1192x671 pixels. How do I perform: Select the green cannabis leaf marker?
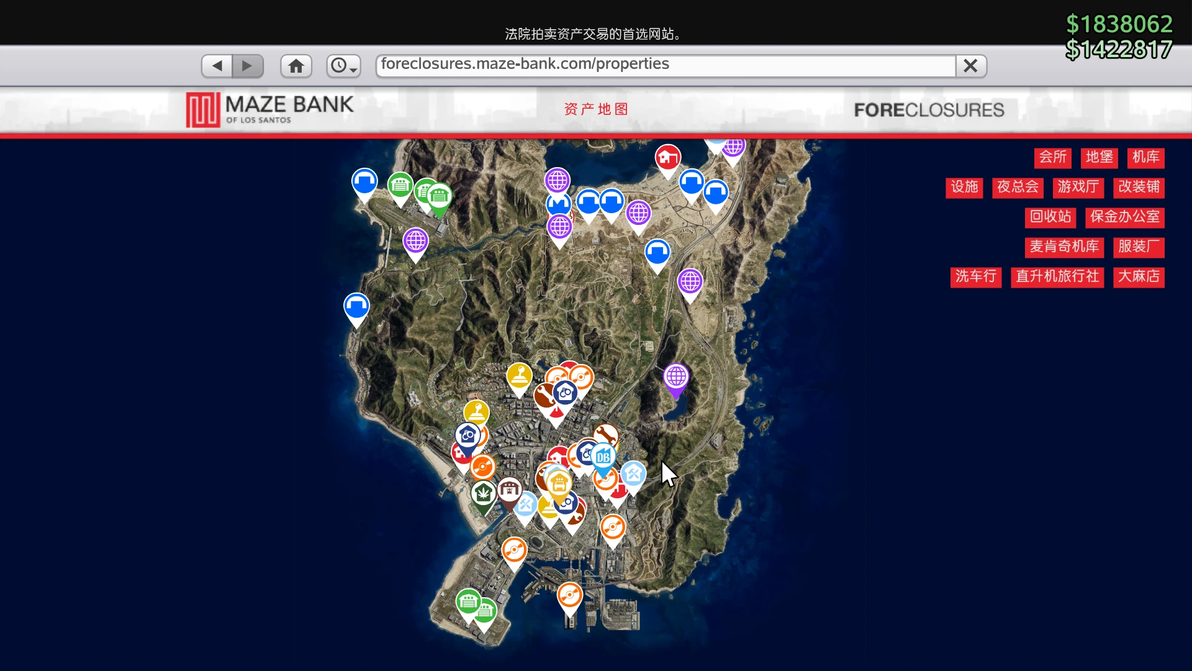point(483,495)
